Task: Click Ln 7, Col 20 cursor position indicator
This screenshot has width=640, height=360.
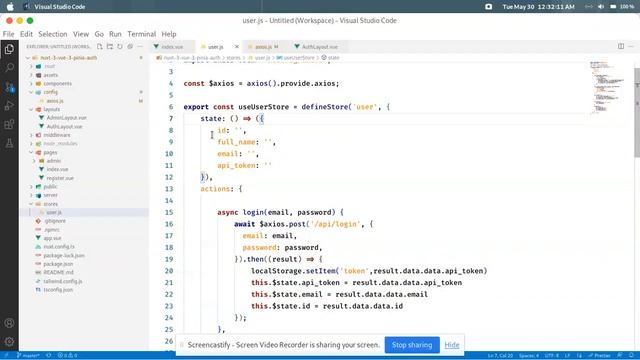Action: click(x=500, y=356)
